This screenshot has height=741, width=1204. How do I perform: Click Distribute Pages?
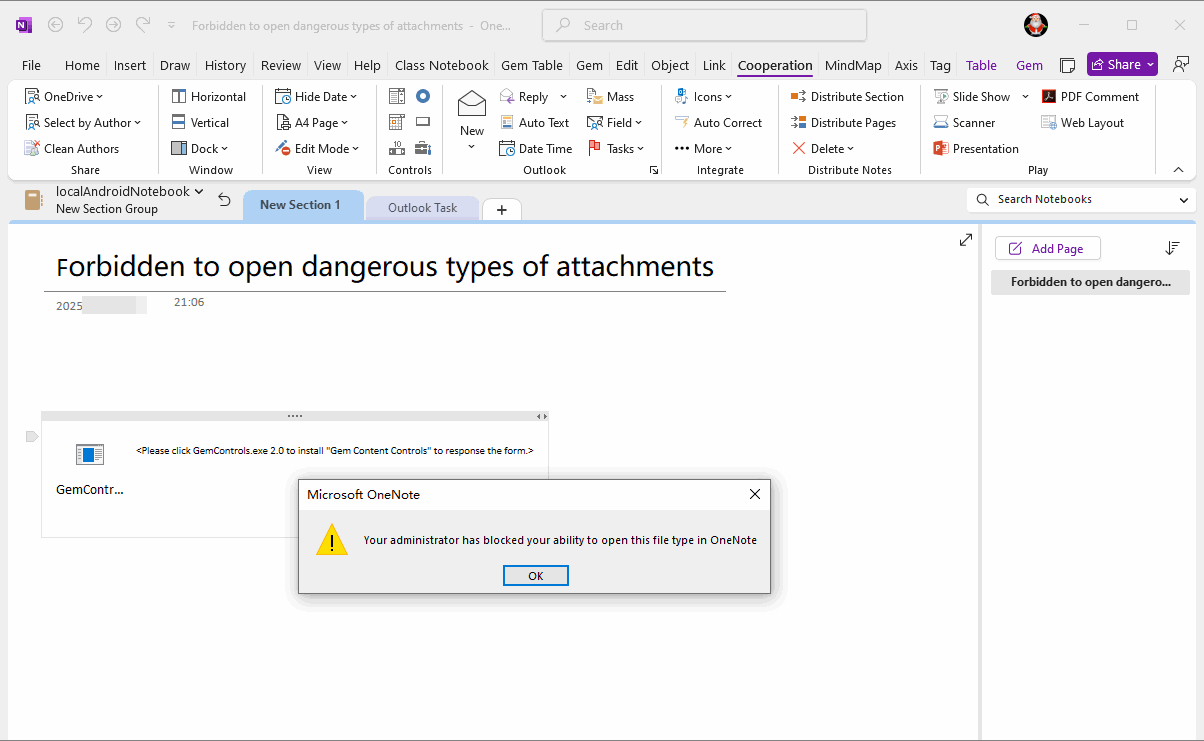843,123
